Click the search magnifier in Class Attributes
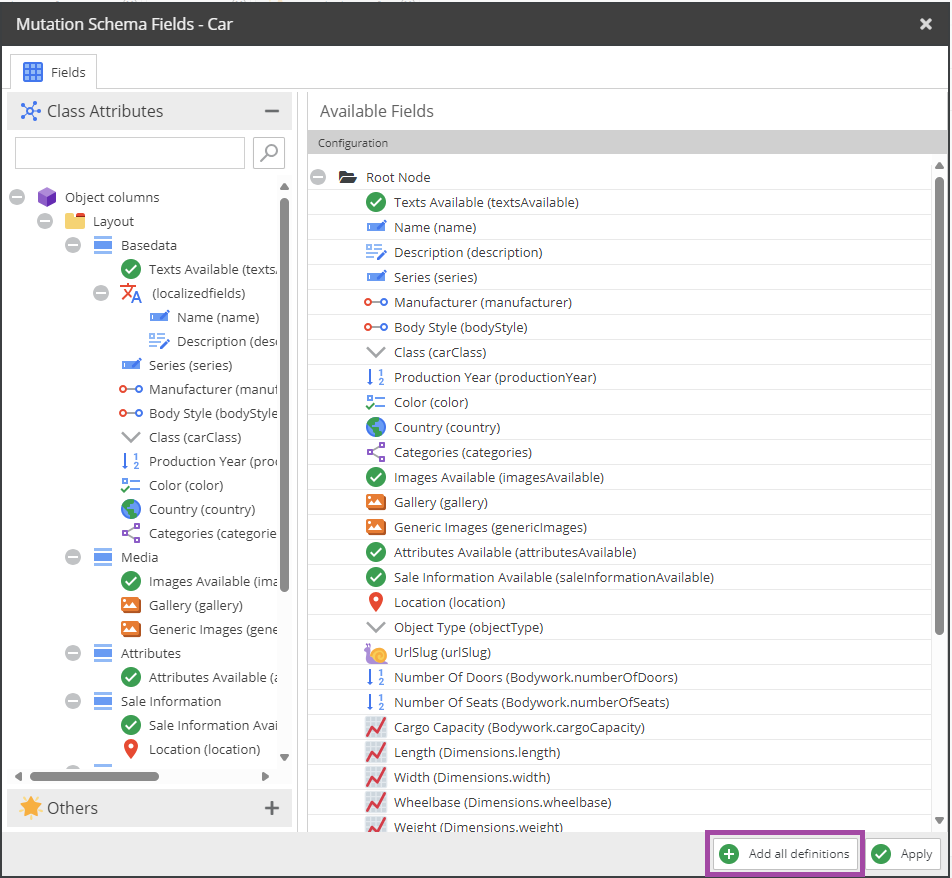This screenshot has width=952, height=878. (x=266, y=152)
